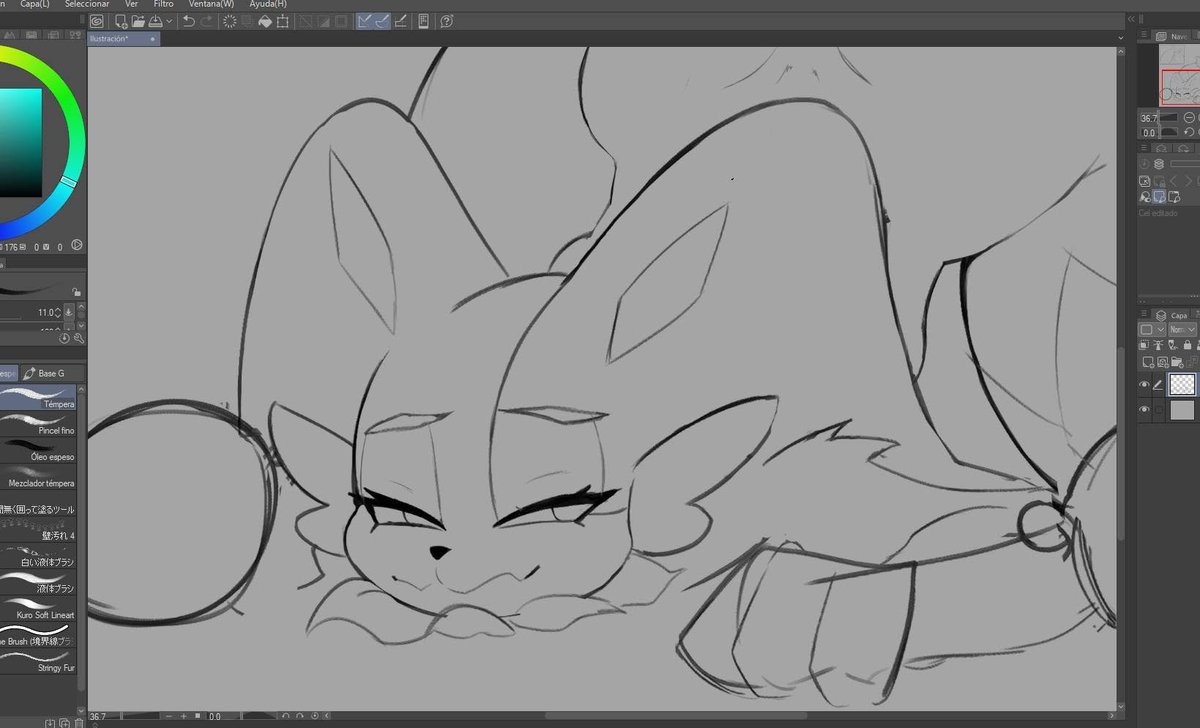Click the trash delete sub tool icon
1200x728 pixels.
coord(78,722)
